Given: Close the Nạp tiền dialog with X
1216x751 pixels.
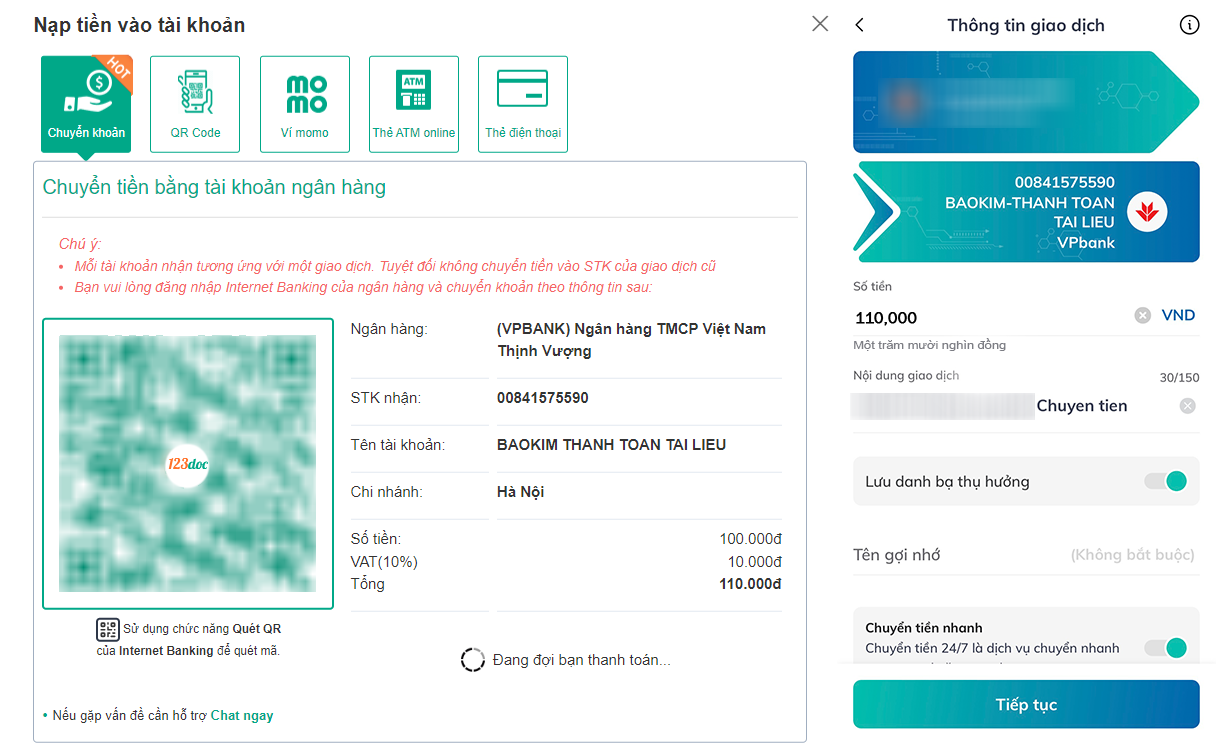Looking at the screenshot, I should tap(820, 24).
